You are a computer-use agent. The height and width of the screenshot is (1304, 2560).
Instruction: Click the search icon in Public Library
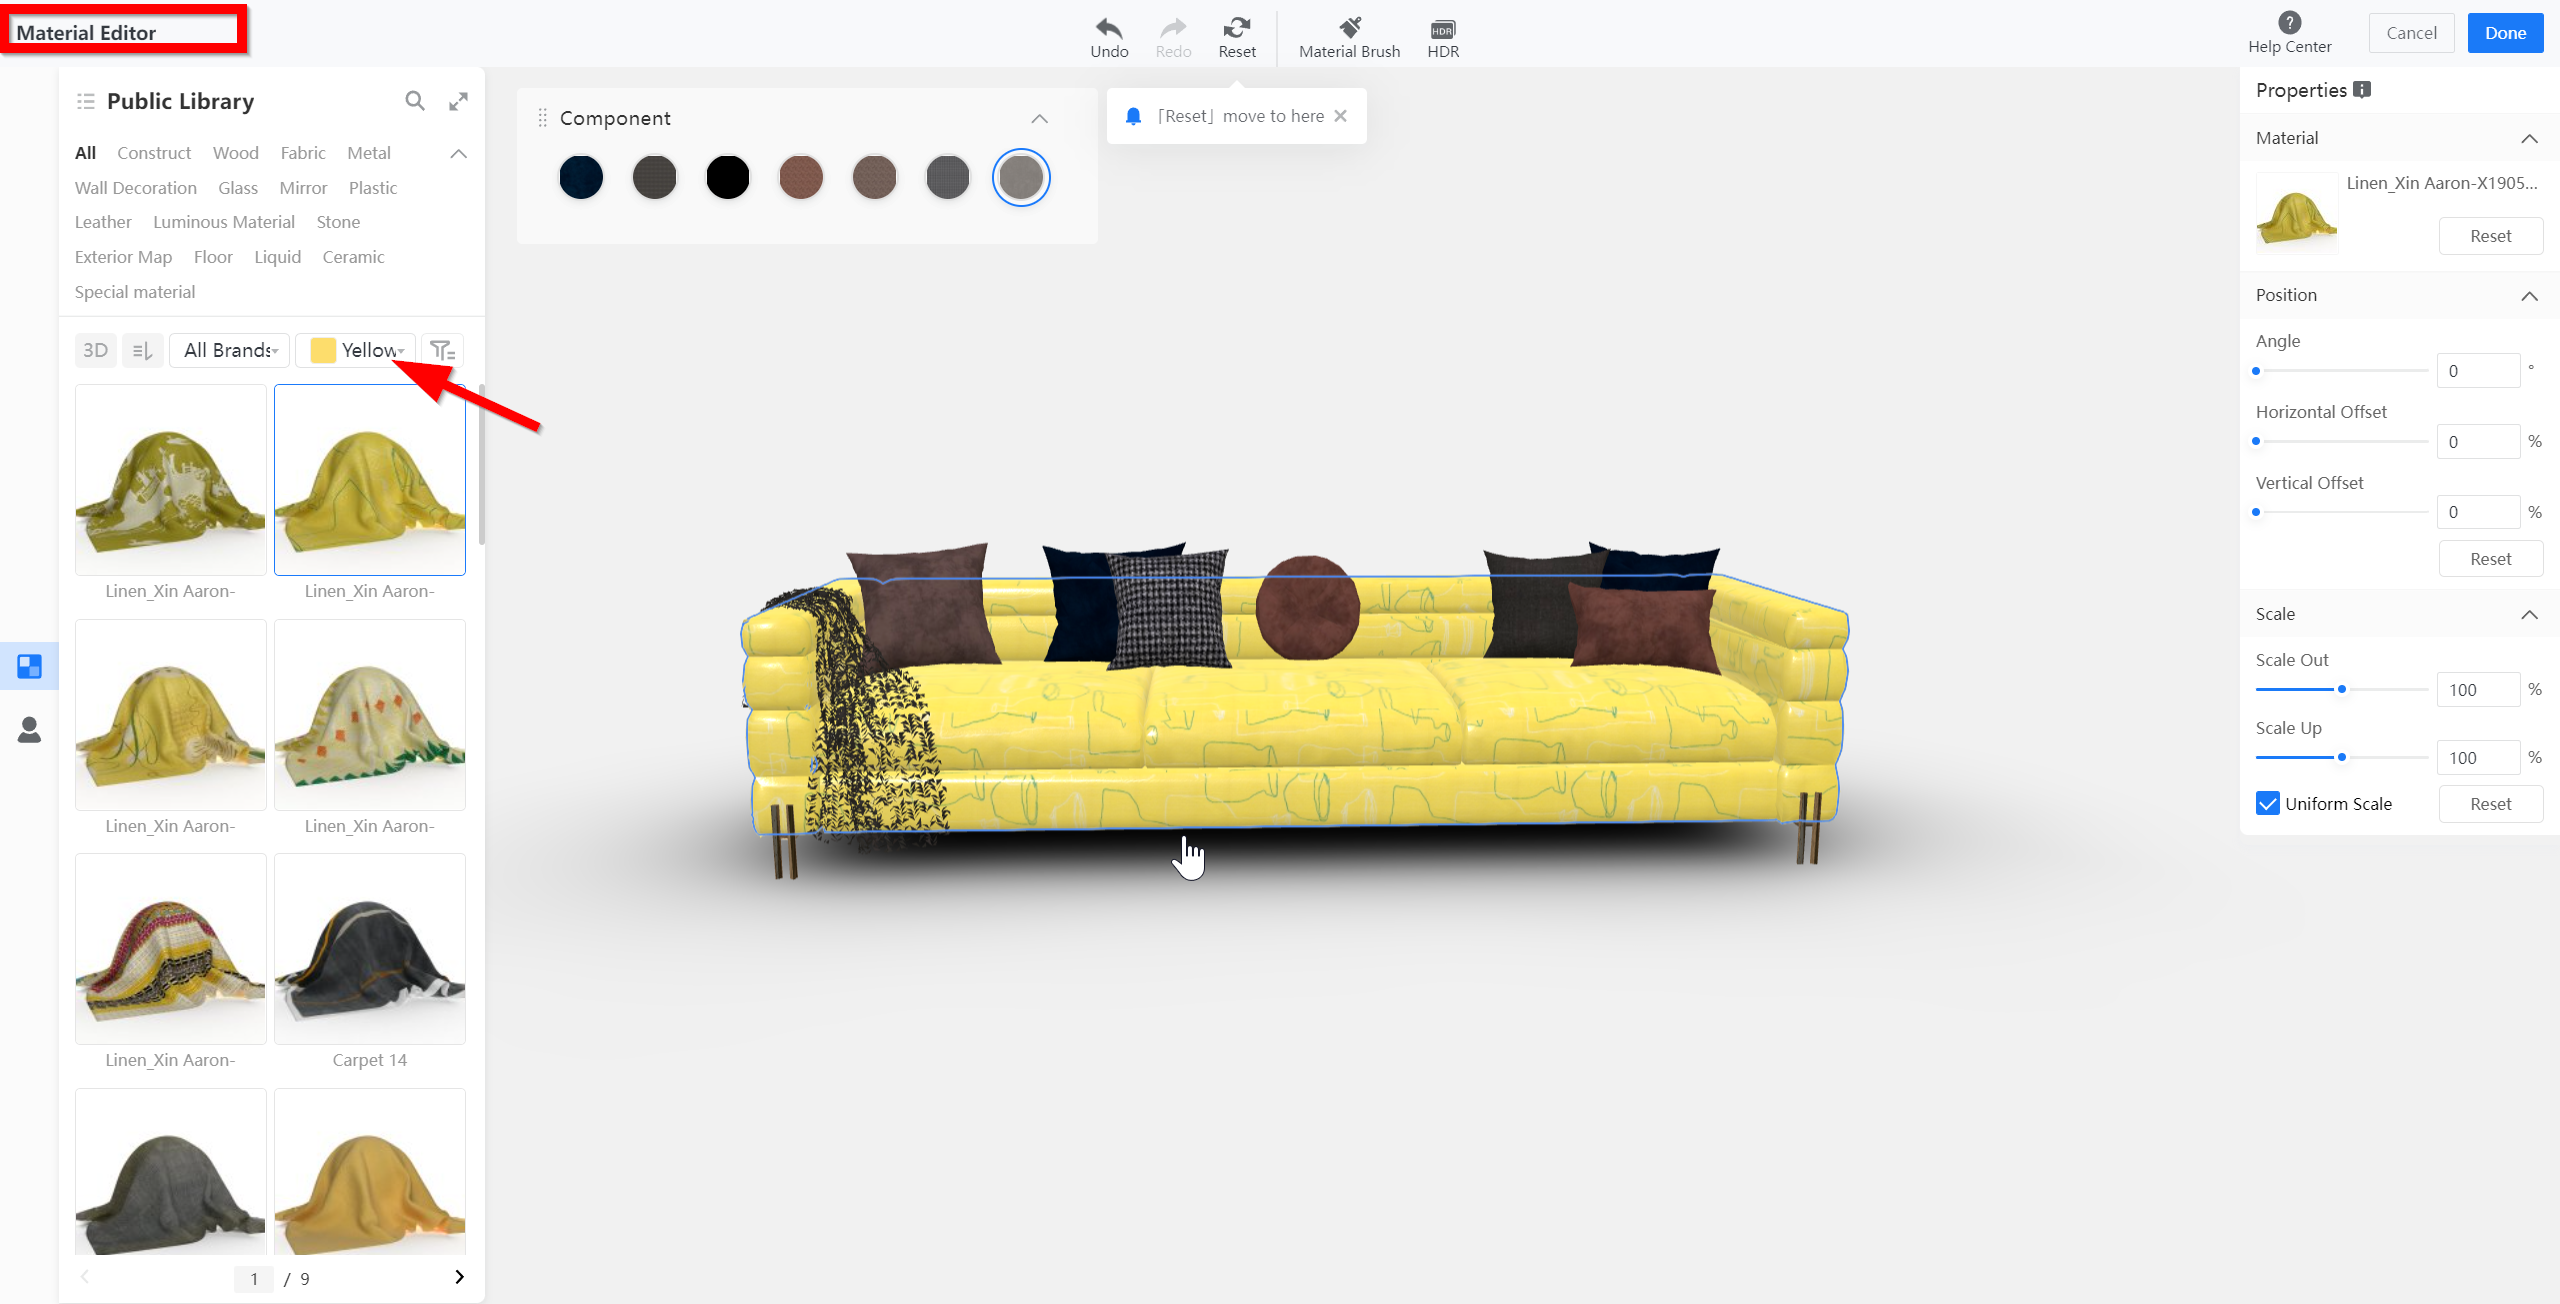tap(415, 101)
